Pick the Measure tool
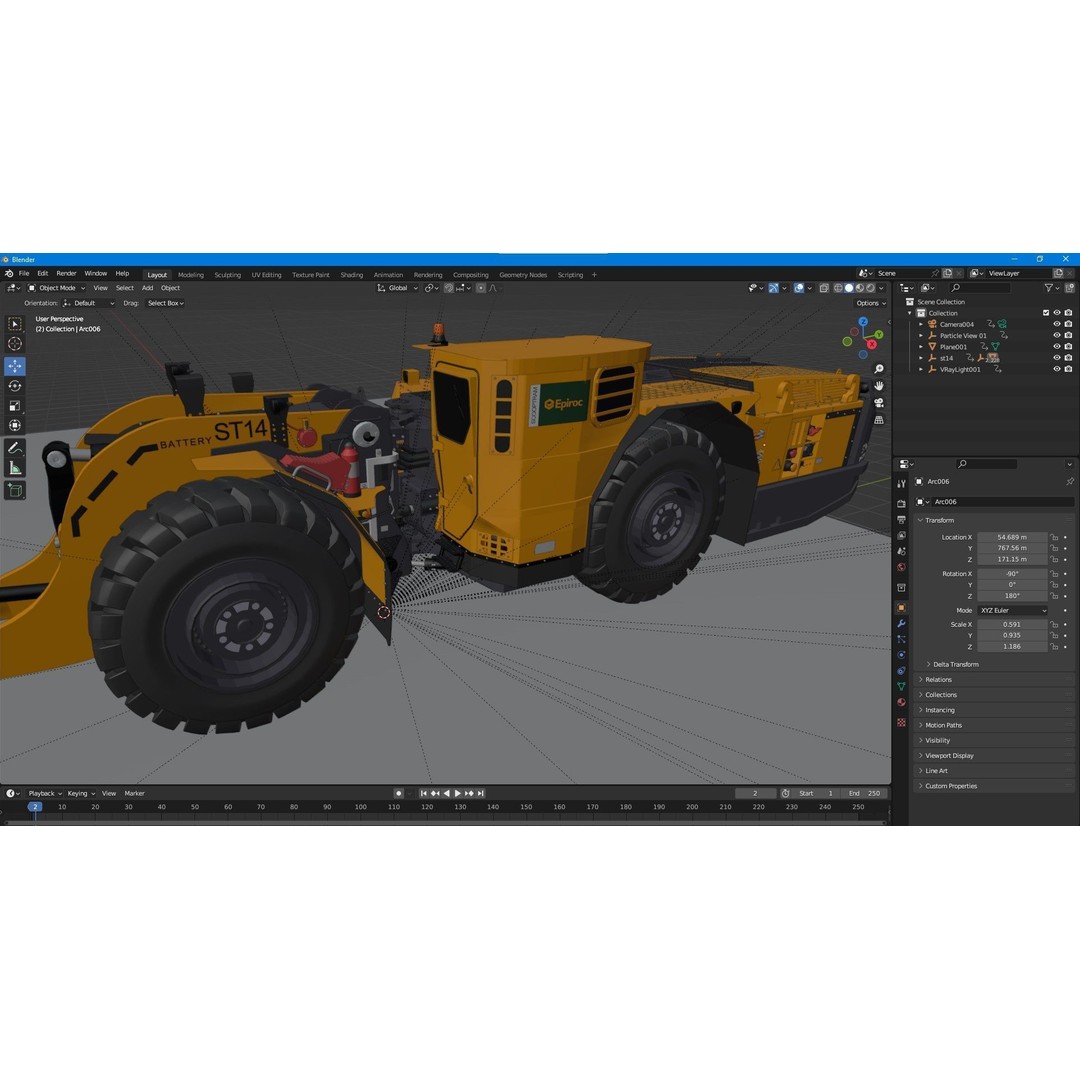Image resolution: width=1080 pixels, height=1080 pixels. (14, 468)
